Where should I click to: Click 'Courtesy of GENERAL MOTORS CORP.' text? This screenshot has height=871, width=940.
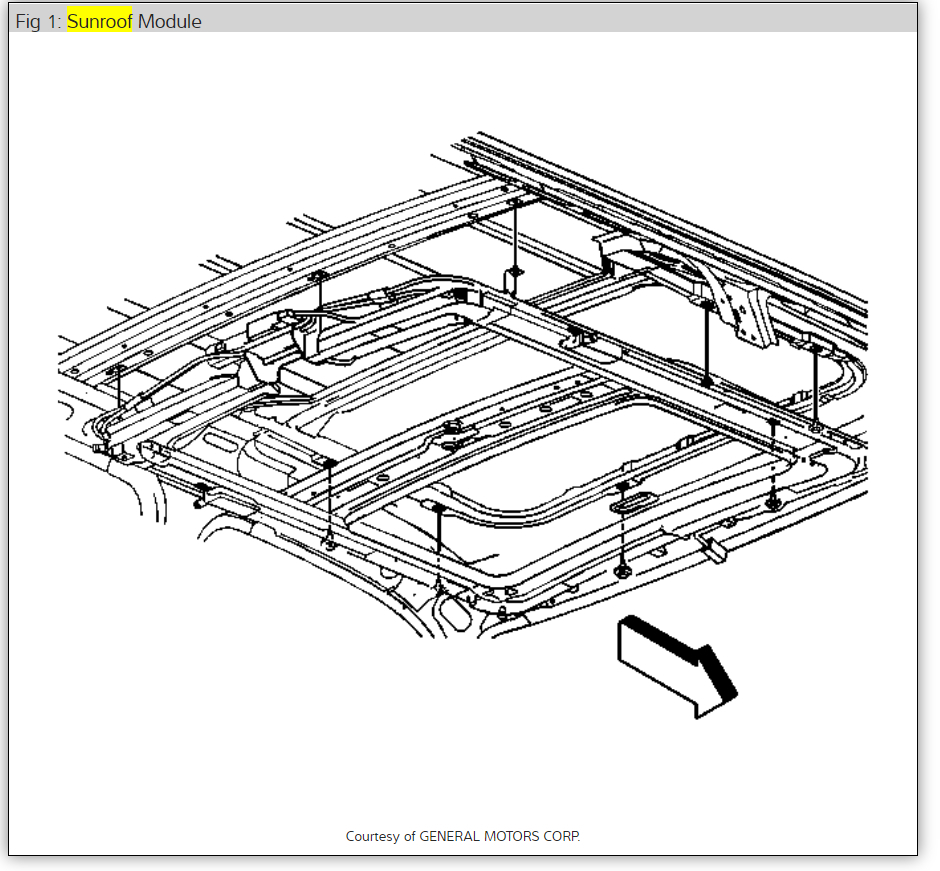463,836
